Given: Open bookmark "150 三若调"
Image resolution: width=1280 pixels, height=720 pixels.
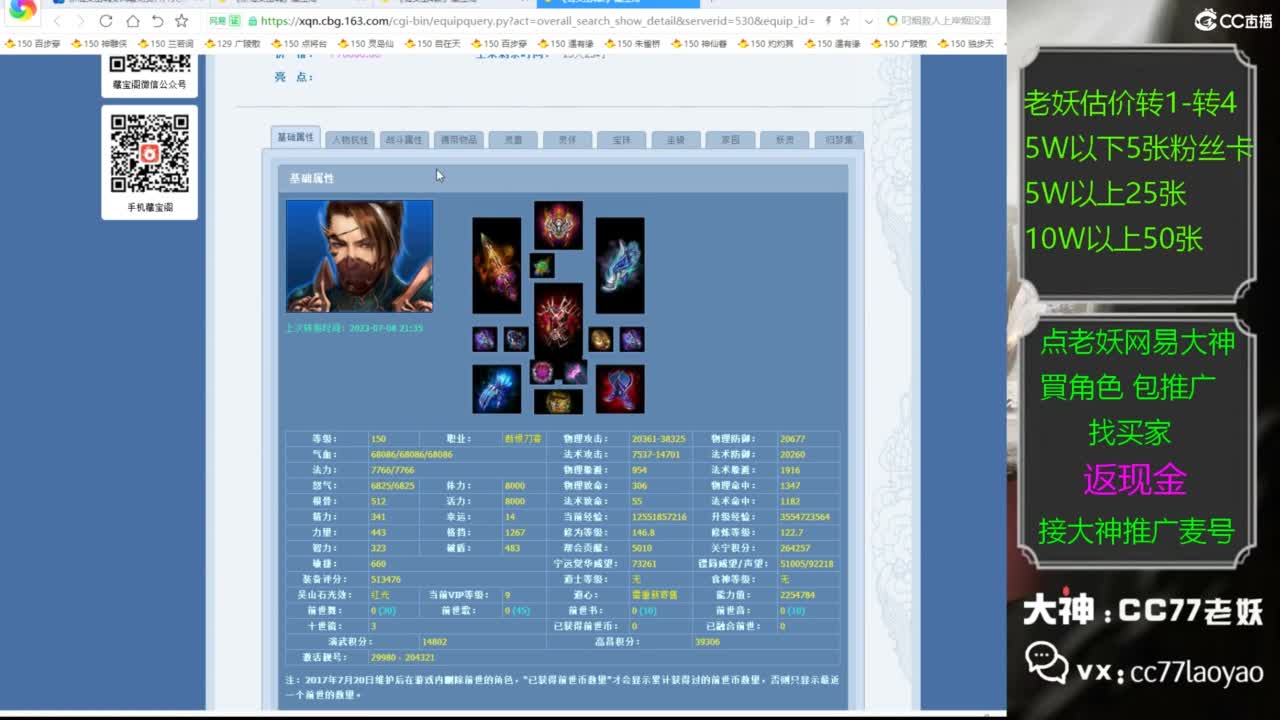Looking at the screenshot, I should [x=166, y=44].
